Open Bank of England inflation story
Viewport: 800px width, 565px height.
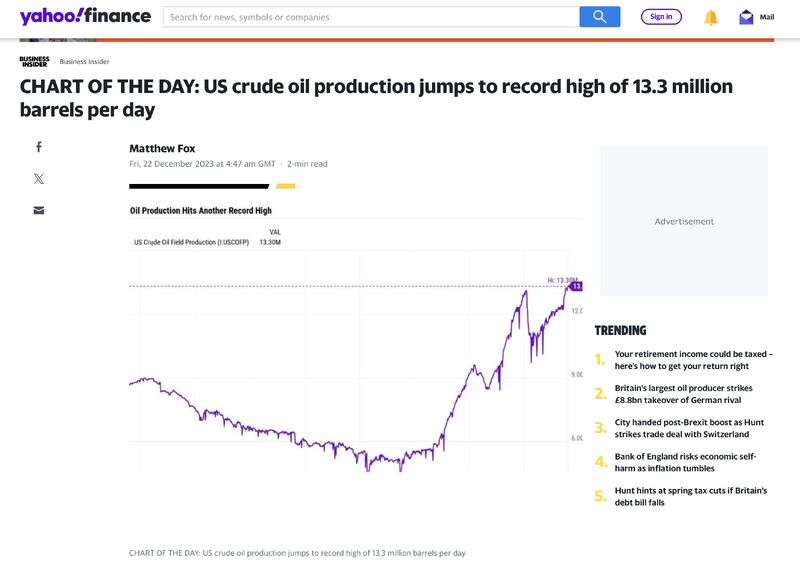(x=685, y=462)
